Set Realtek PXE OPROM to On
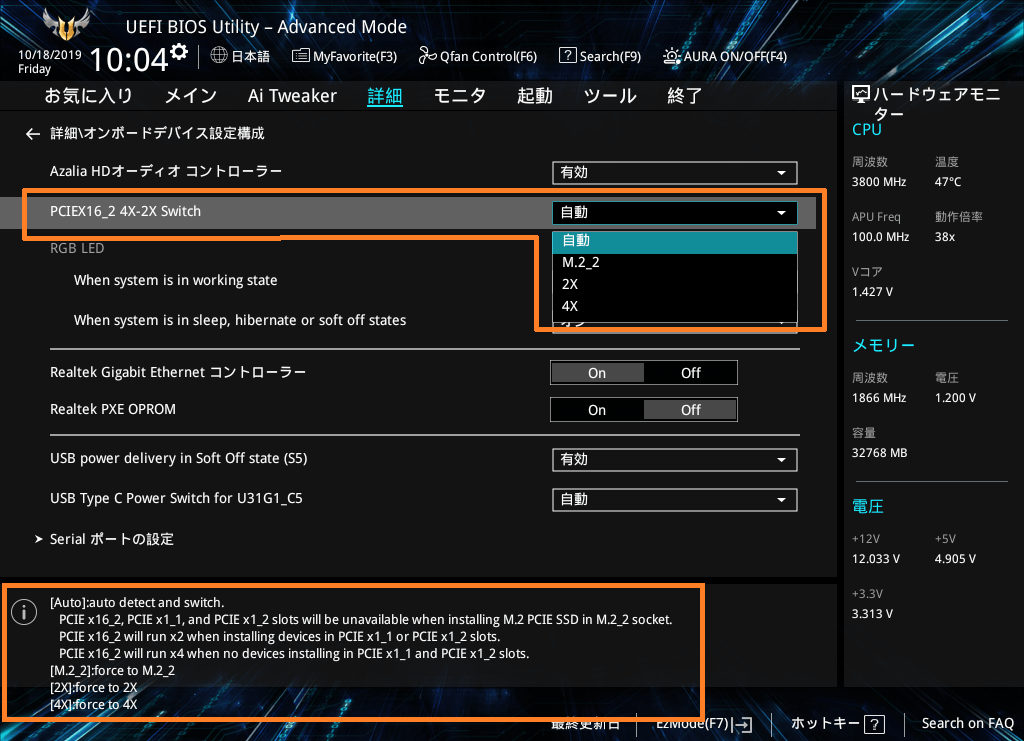The width and height of the screenshot is (1024, 741). 597,410
